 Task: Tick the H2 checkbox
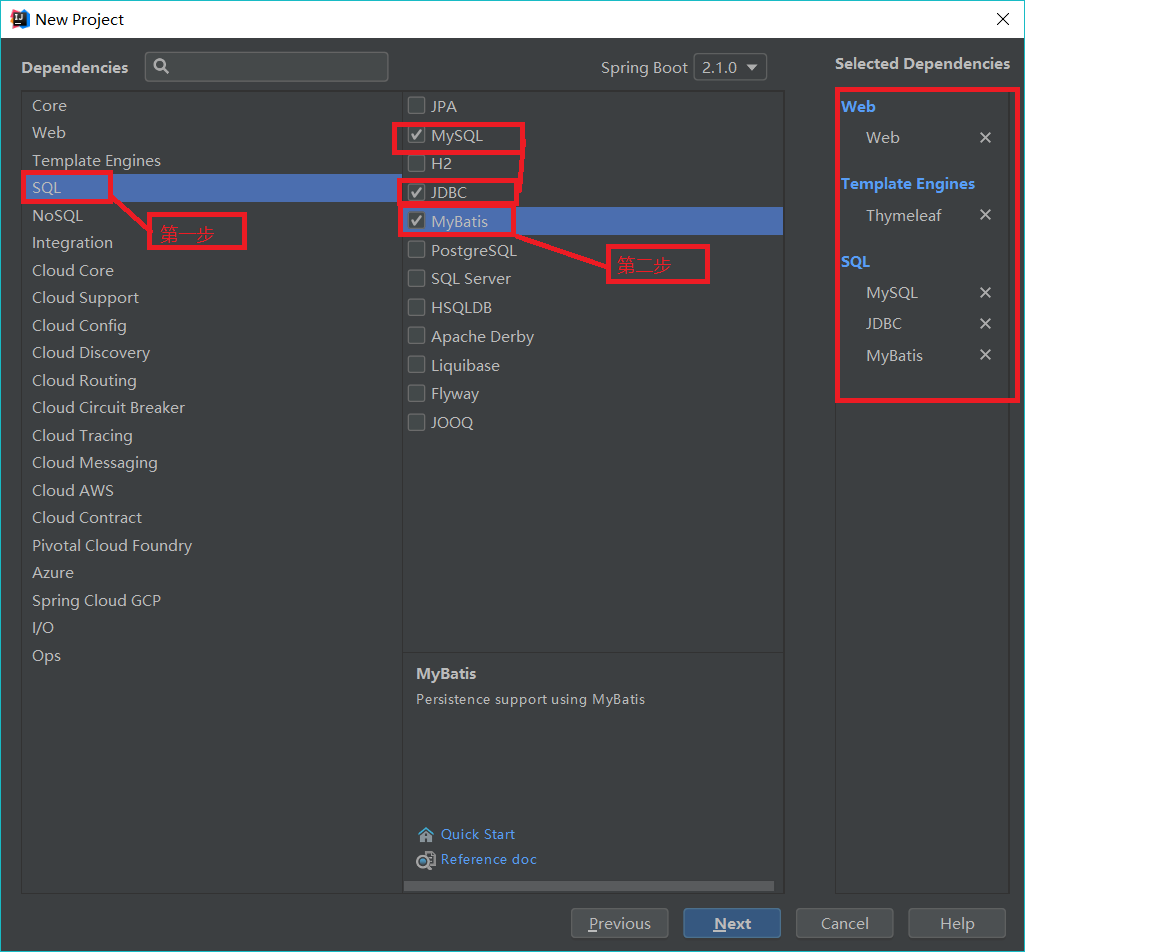tap(417, 162)
